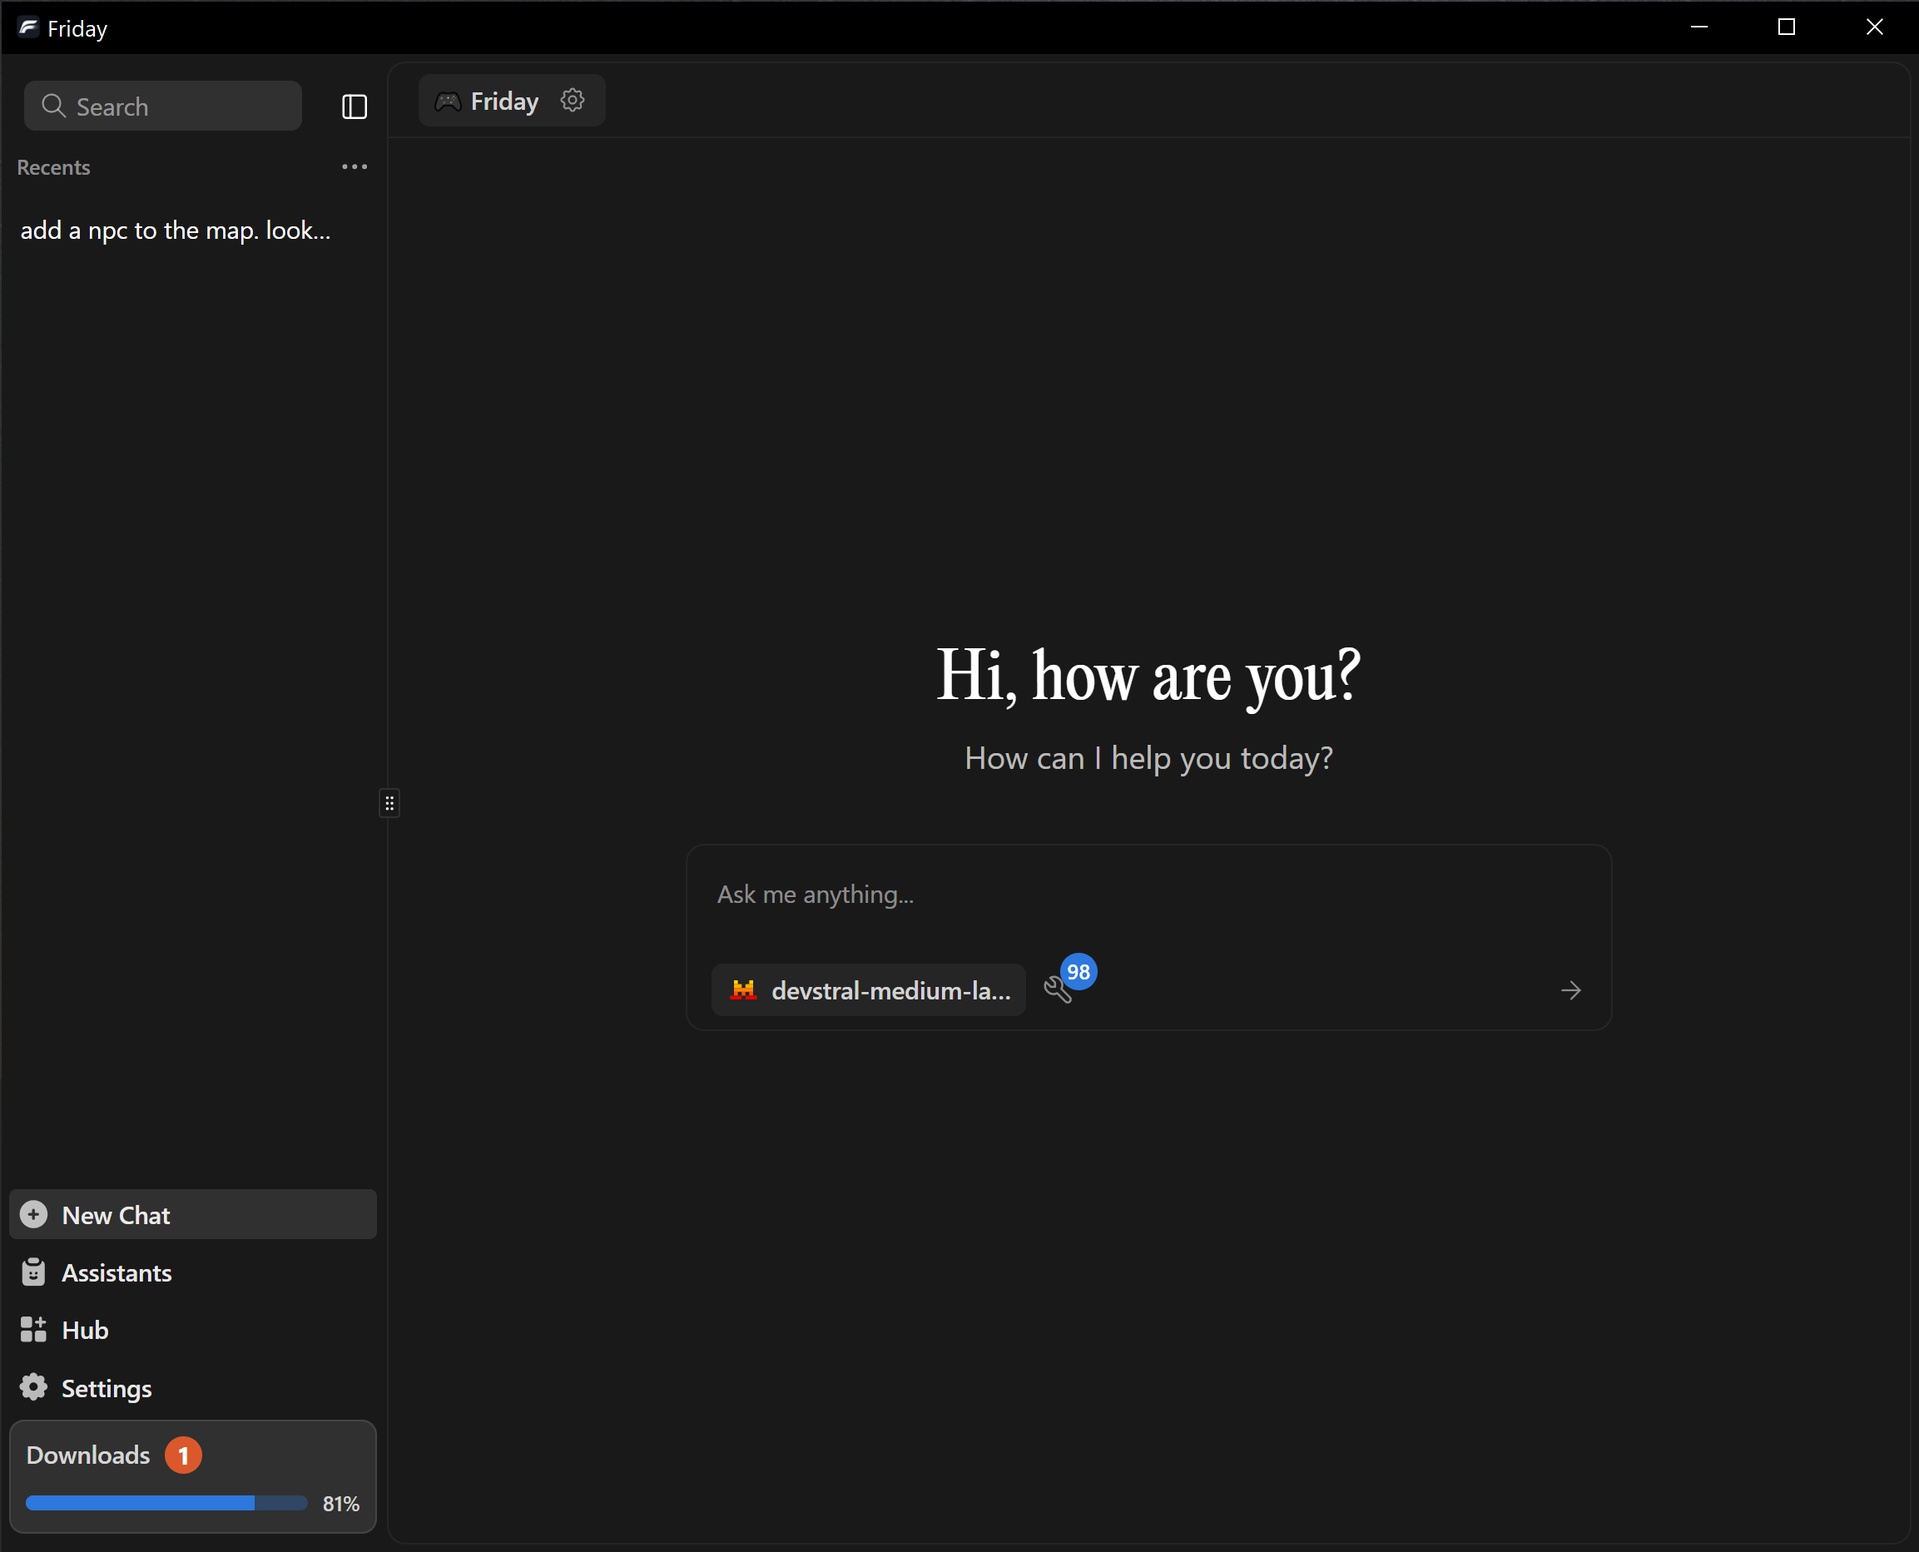The width and height of the screenshot is (1919, 1552).
Task: Click the Hub grid icon
Action: click(33, 1329)
